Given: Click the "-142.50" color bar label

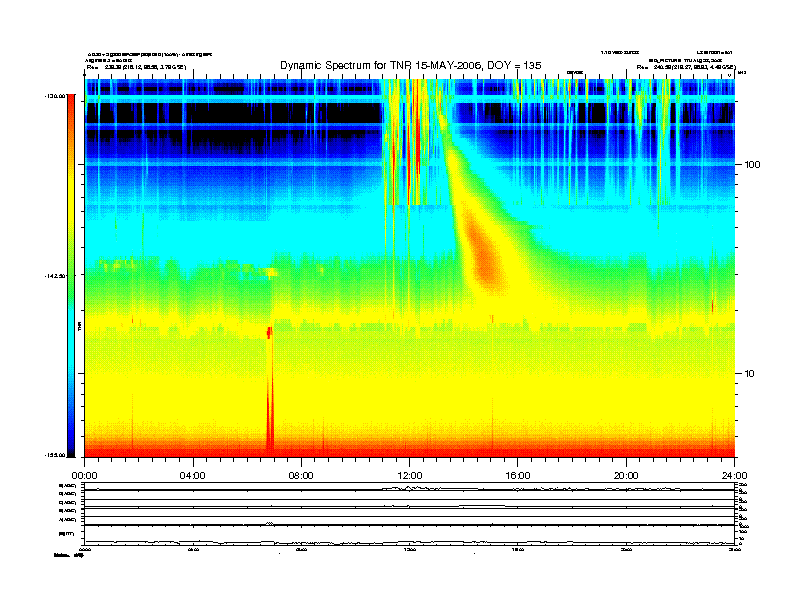Looking at the screenshot, I should pyautogui.click(x=55, y=276).
